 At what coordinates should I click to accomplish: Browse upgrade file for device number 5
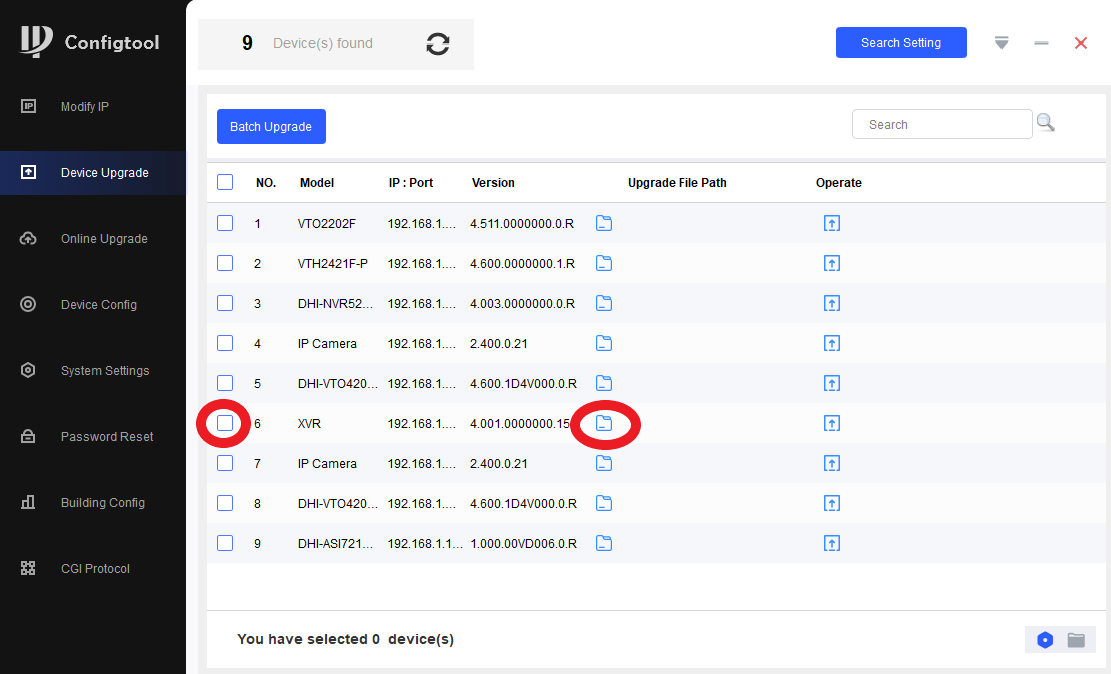point(604,383)
